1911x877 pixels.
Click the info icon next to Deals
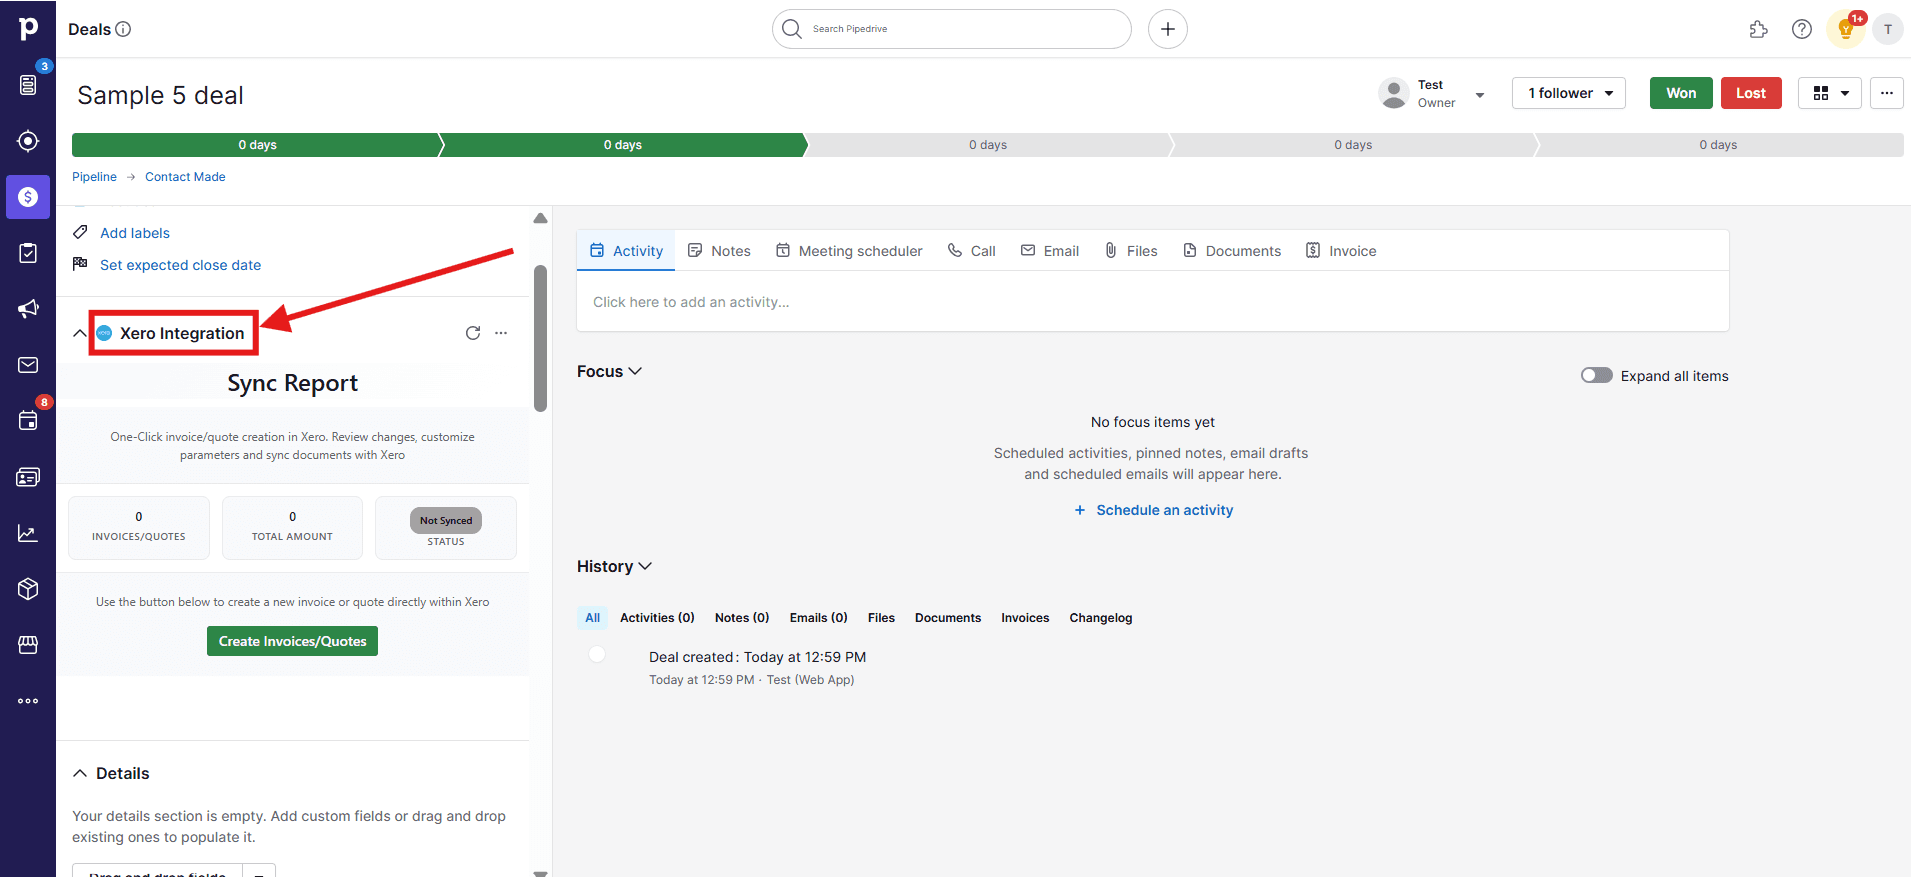tap(123, 29)
